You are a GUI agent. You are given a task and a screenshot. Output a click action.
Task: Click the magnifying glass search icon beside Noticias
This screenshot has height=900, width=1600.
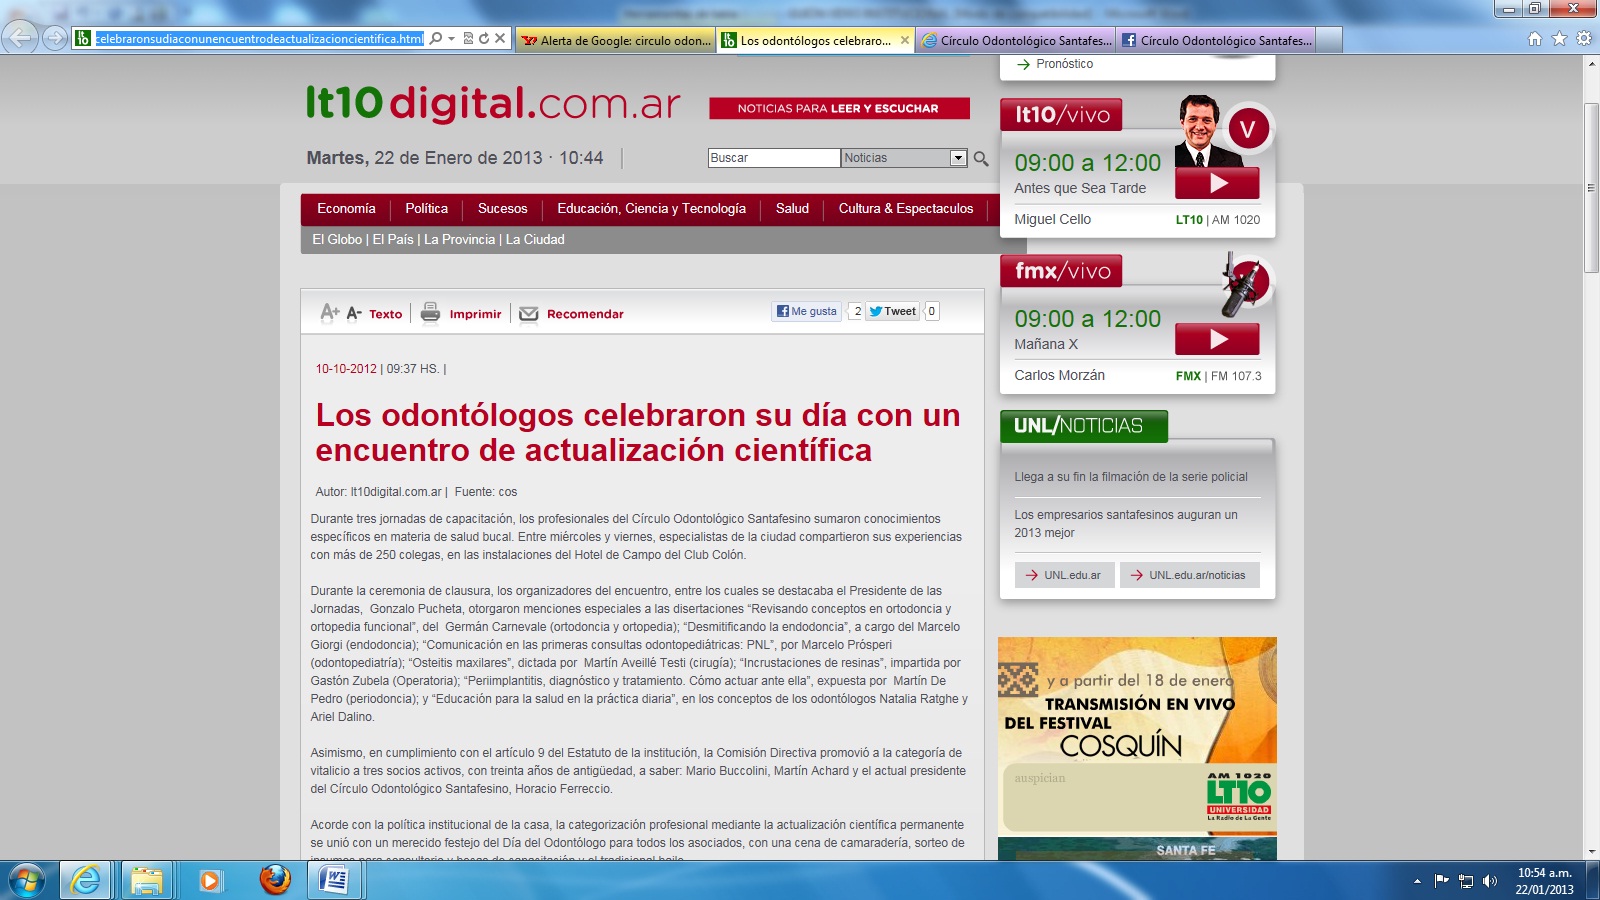click(x=981, y=158)
